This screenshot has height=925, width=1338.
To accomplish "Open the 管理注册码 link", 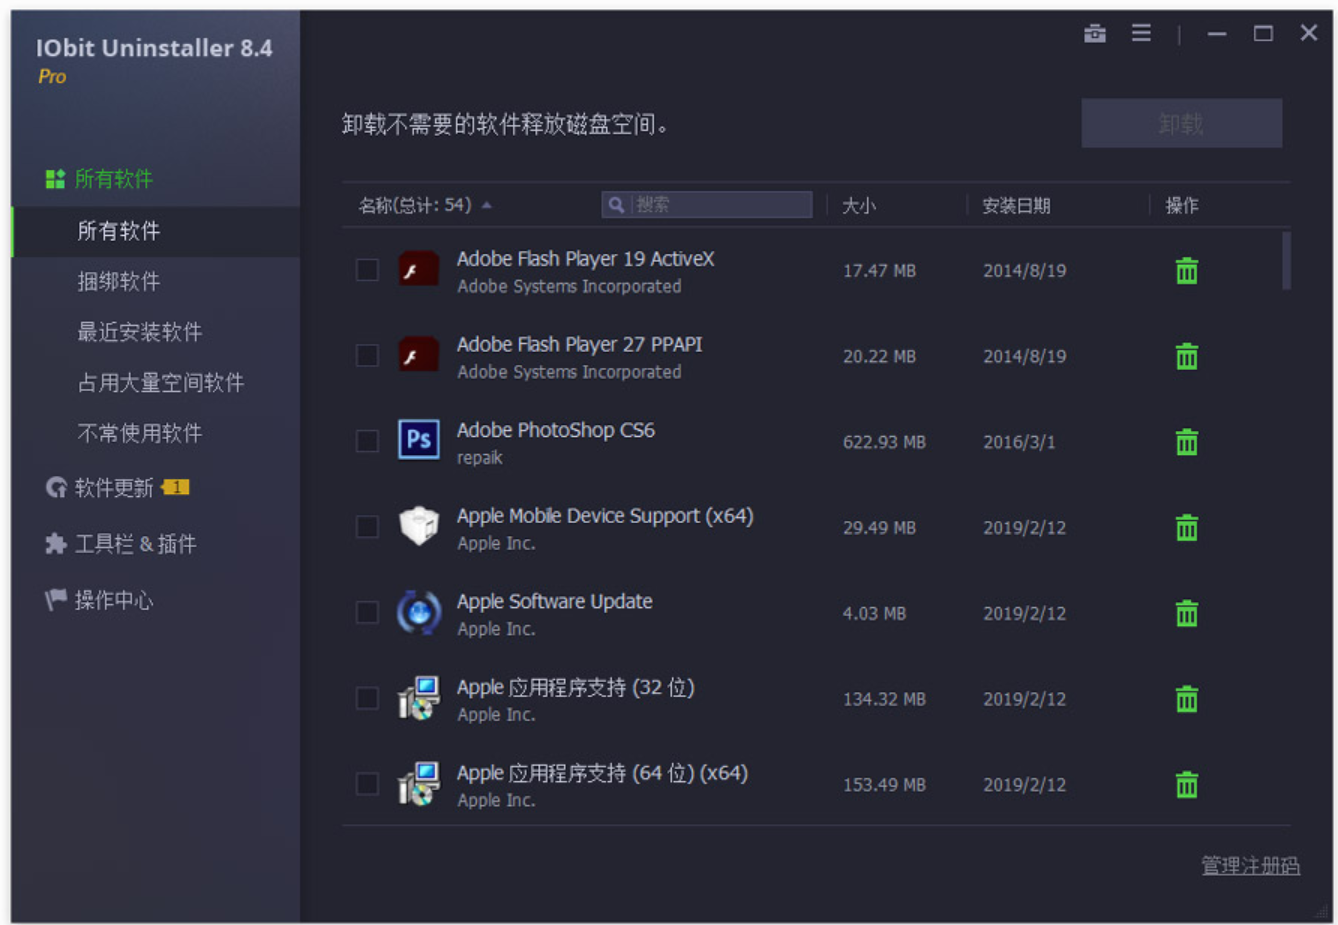I will (1250, 866).
